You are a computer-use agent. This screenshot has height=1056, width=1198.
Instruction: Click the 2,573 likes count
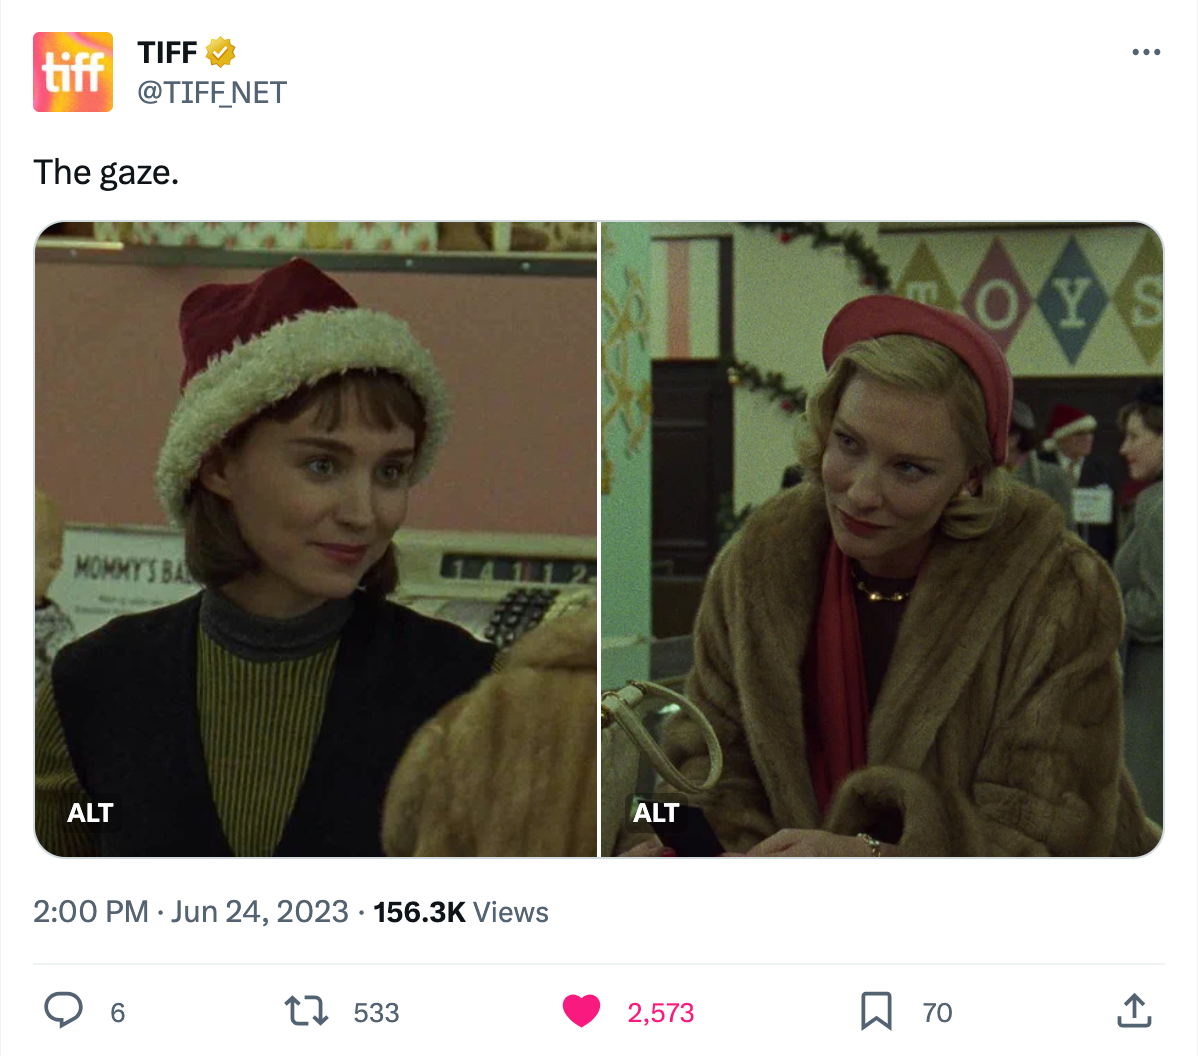coord(661,1012)
